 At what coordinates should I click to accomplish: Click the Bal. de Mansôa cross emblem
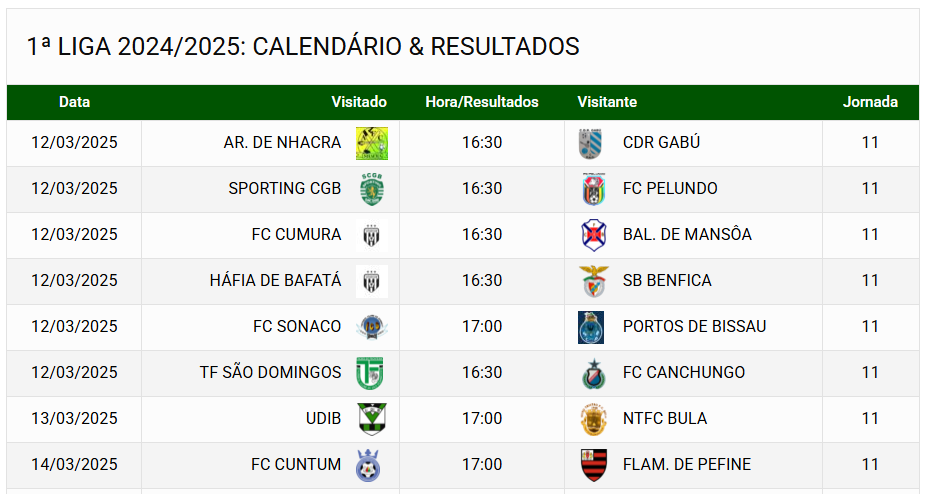[594, 235]
